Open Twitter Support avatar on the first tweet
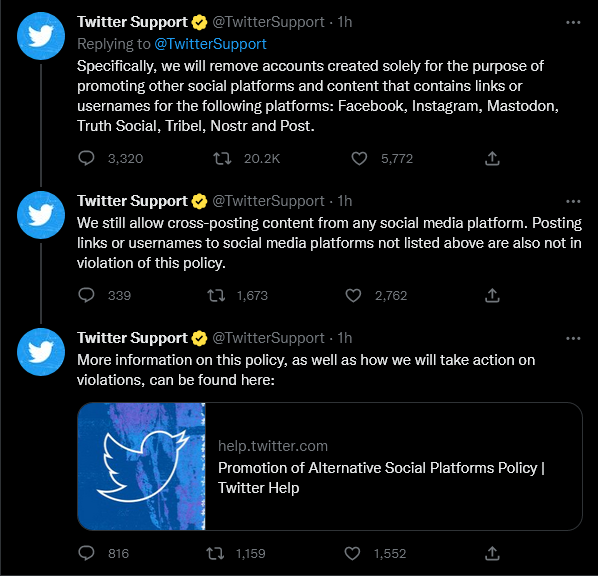 (x=41, y=36)
